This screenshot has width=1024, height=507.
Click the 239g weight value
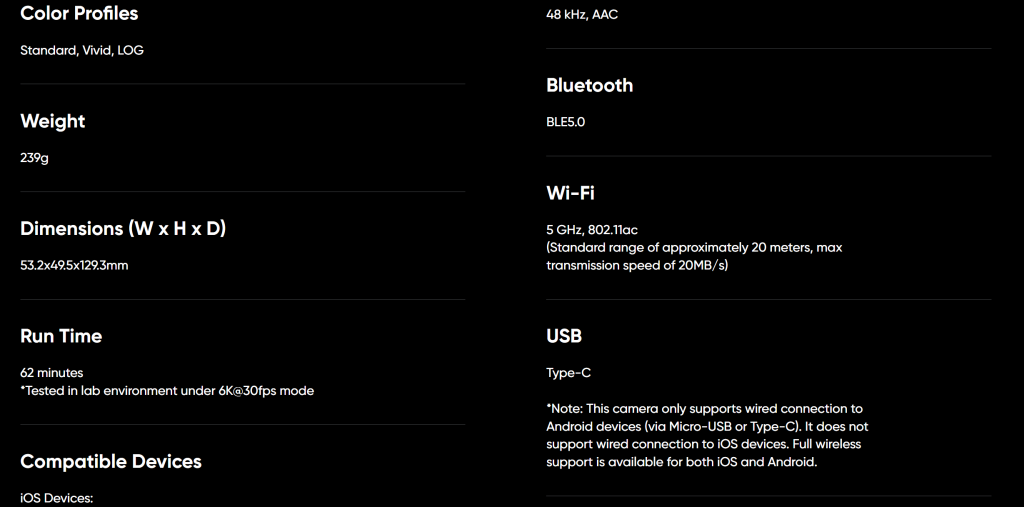point(34,158)
